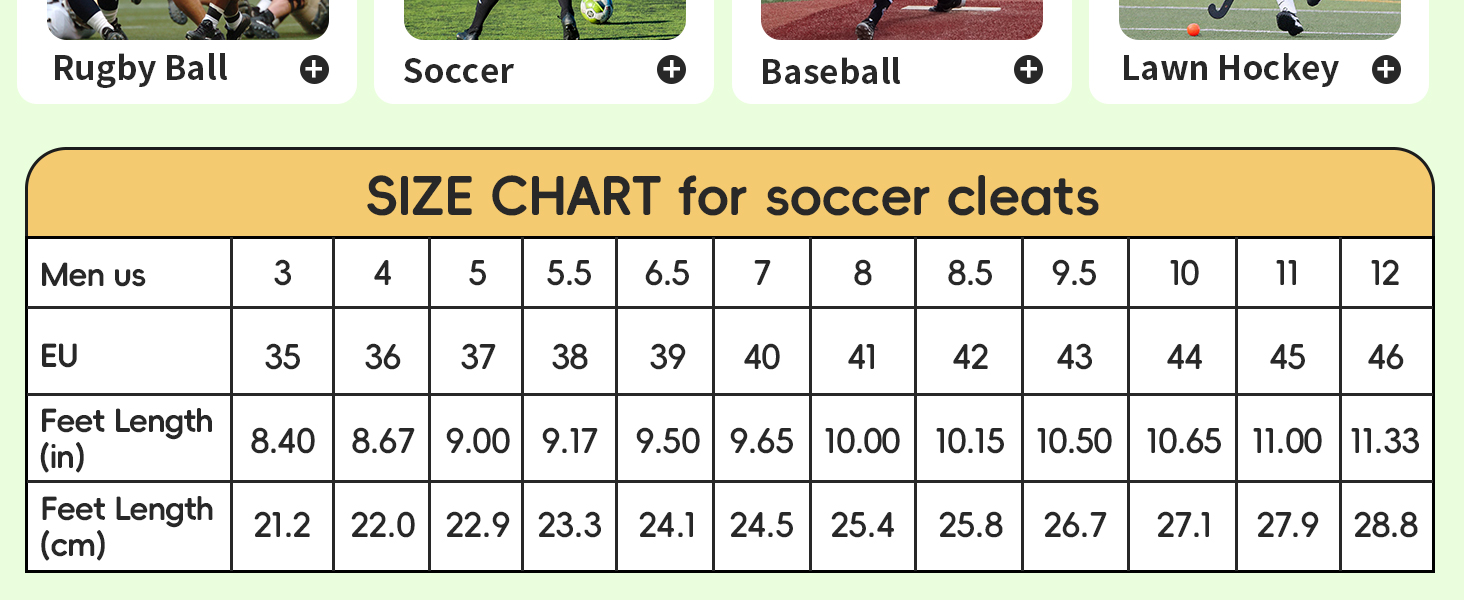Select the Lawn Hockey label
The height and width of the screenshot is (600, 1464).
1229,68
